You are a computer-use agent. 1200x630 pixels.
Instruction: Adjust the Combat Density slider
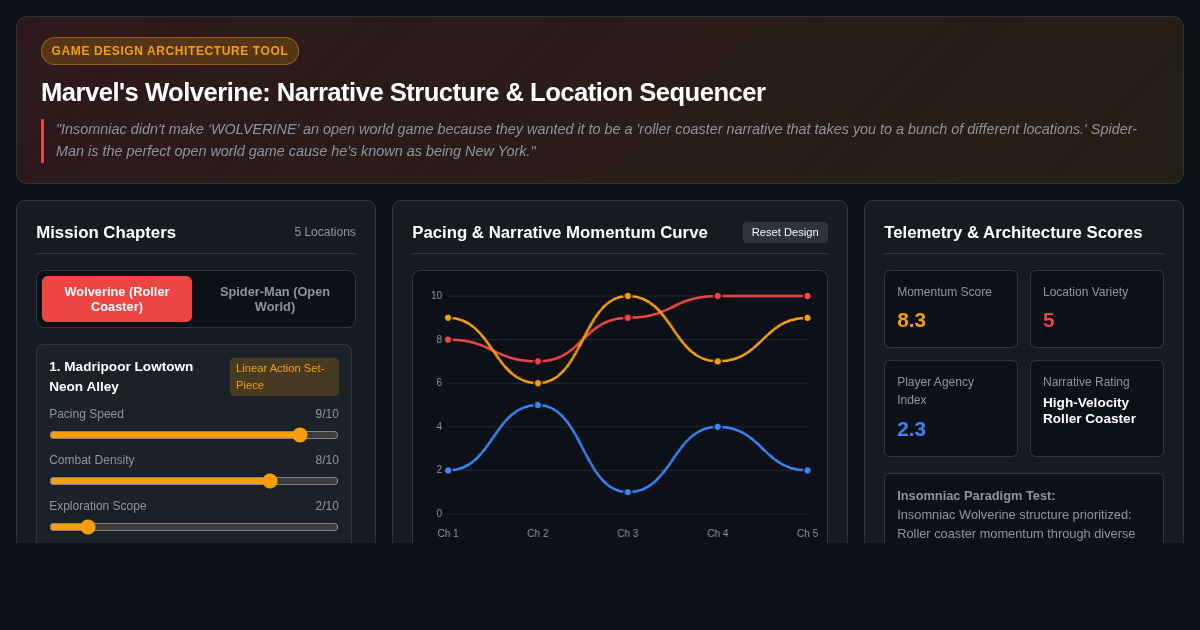coord(194,481)
